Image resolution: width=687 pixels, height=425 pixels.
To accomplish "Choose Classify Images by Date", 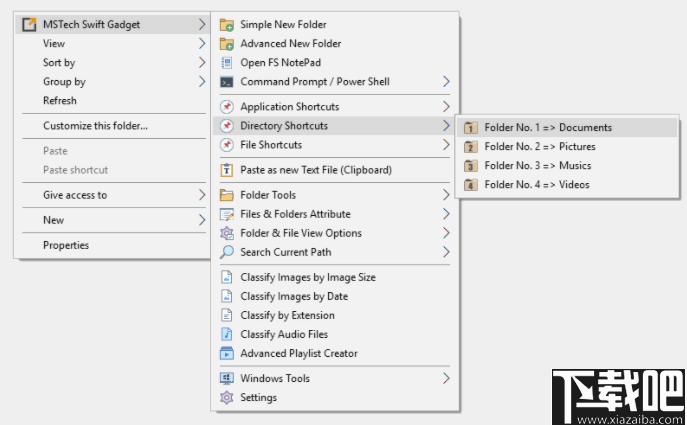I will [x=294, y=296].
